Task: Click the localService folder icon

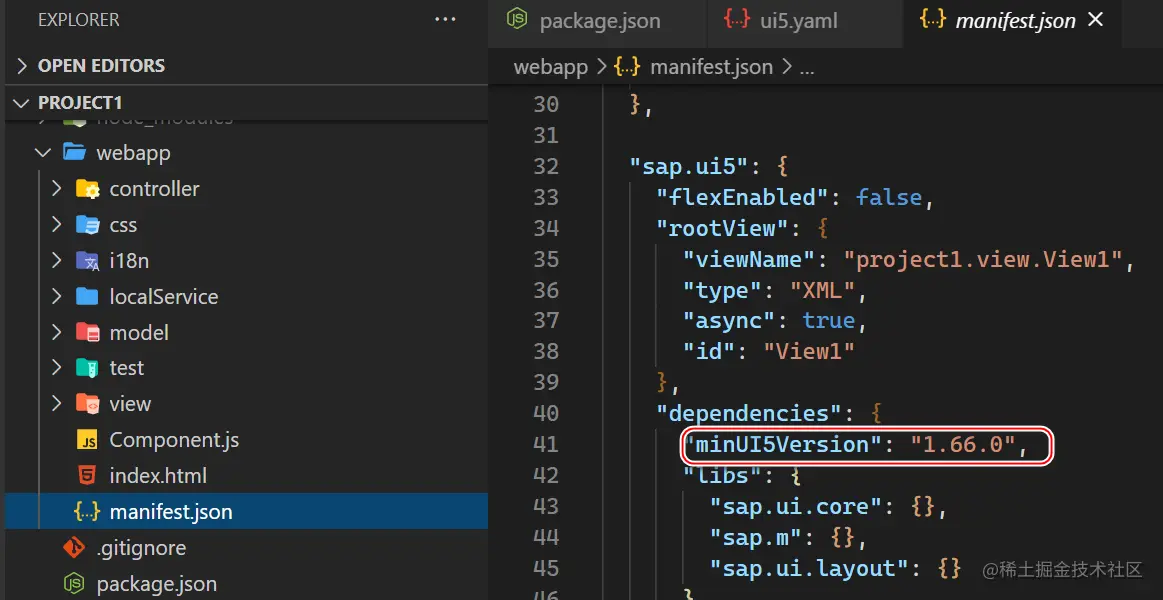Action: (88, 297)
